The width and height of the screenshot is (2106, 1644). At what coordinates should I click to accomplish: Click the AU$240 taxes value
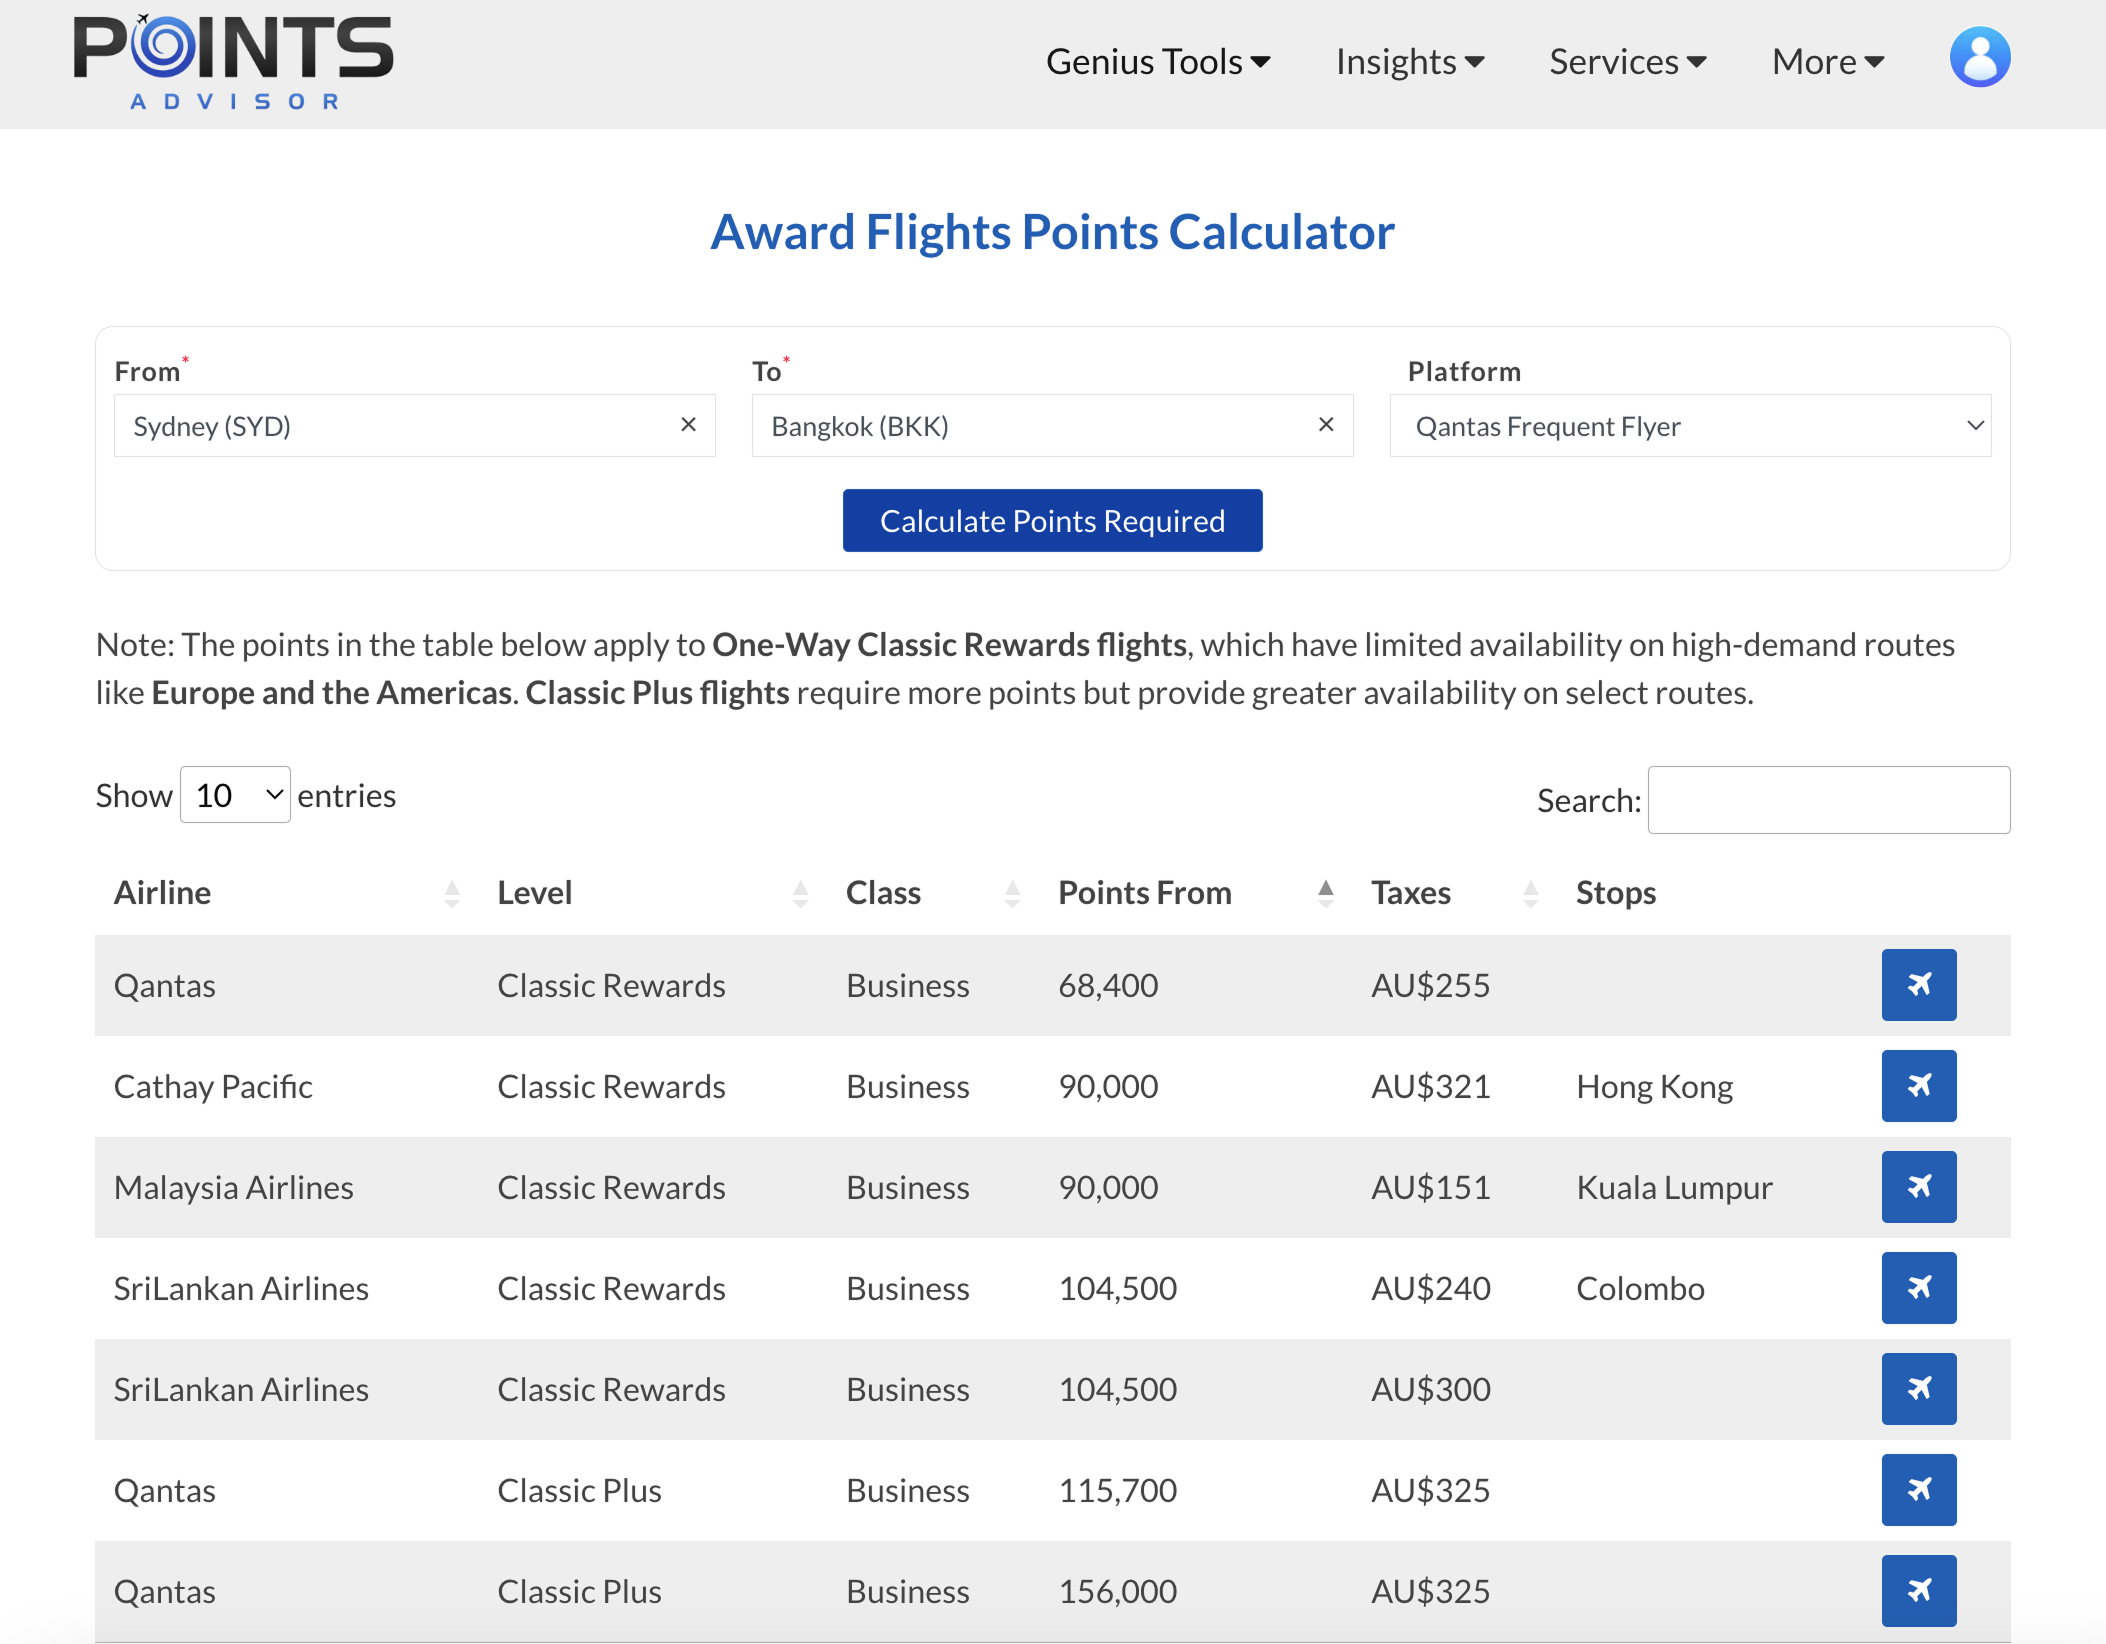point(1430,1288)
